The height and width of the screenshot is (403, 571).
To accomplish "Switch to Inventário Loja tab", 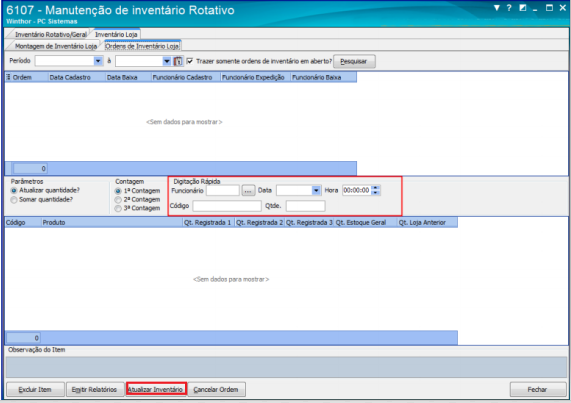I will pos(116,34).
